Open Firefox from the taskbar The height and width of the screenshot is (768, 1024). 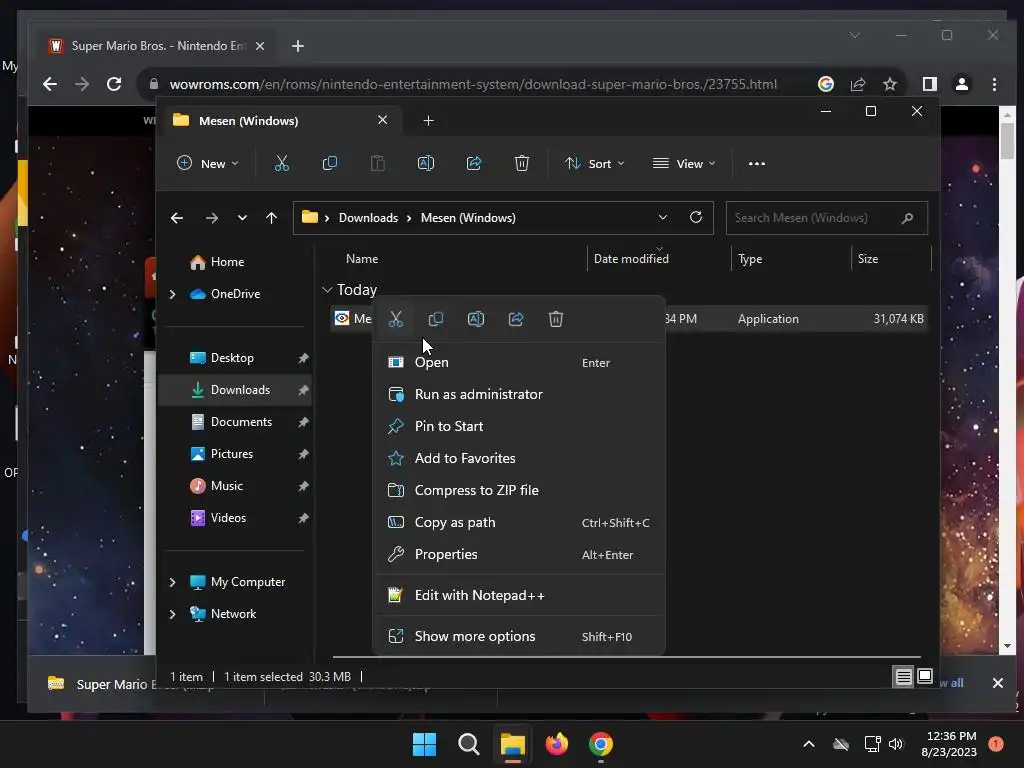coord(556,744)
